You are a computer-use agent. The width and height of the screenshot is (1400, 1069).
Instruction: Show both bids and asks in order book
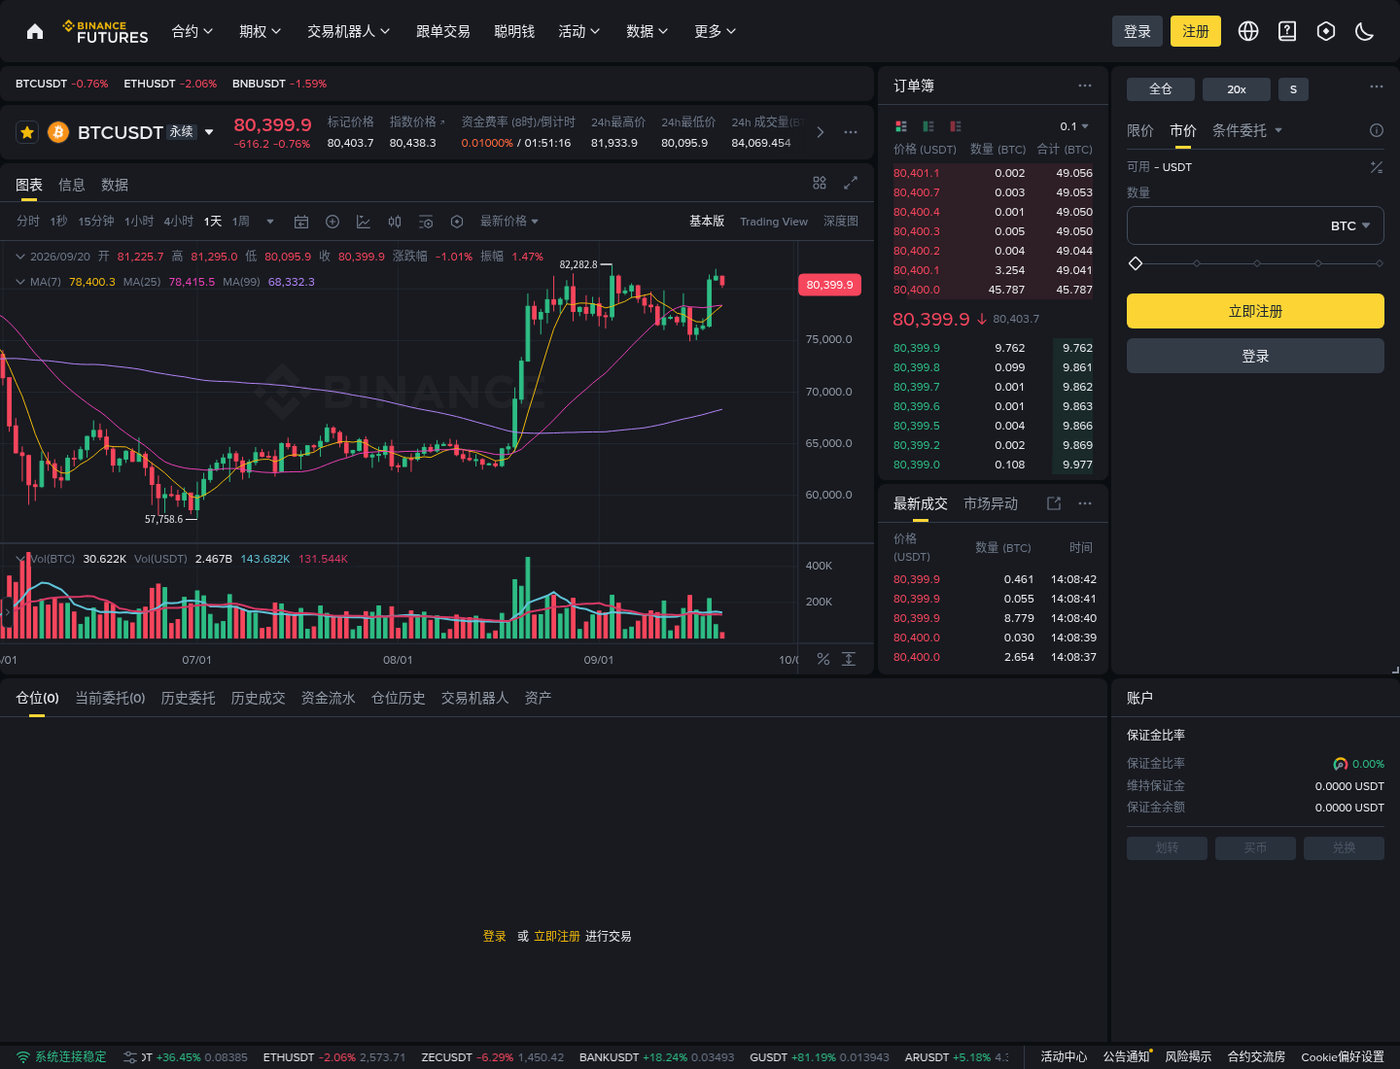coord(901,126)
